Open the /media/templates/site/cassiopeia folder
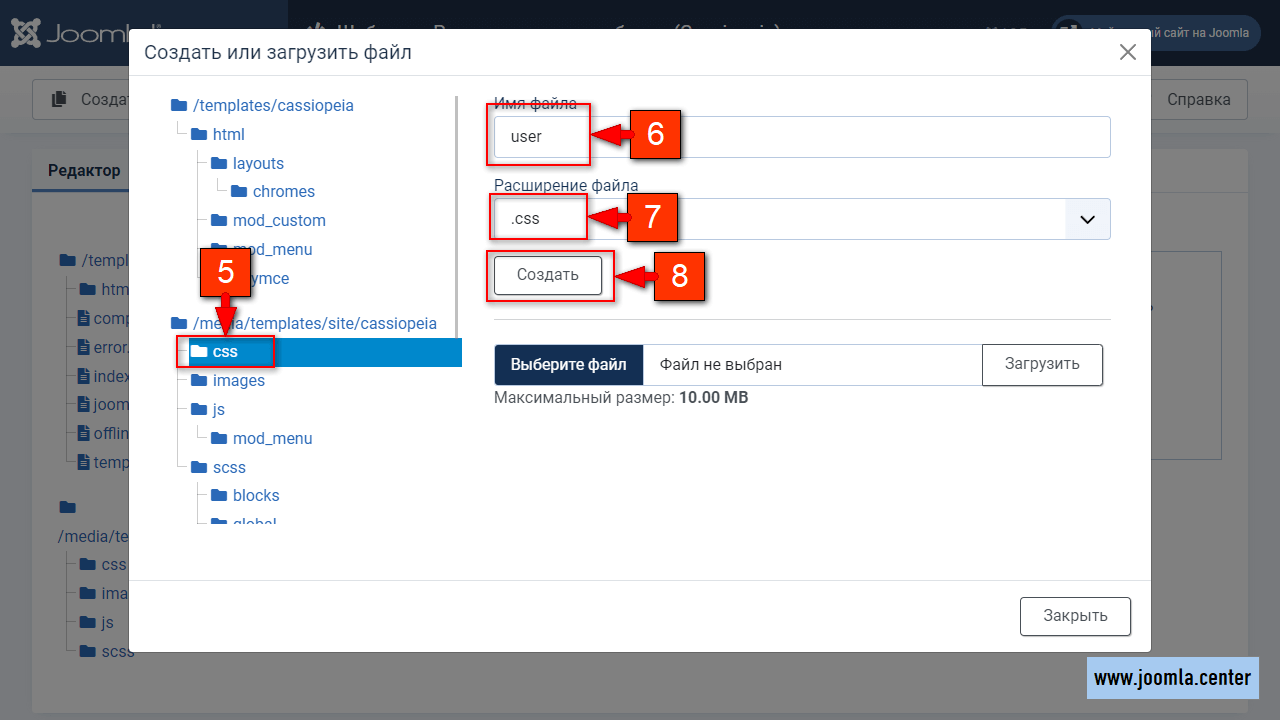This screenshot has height=720, width=1280. pos(314,323)
